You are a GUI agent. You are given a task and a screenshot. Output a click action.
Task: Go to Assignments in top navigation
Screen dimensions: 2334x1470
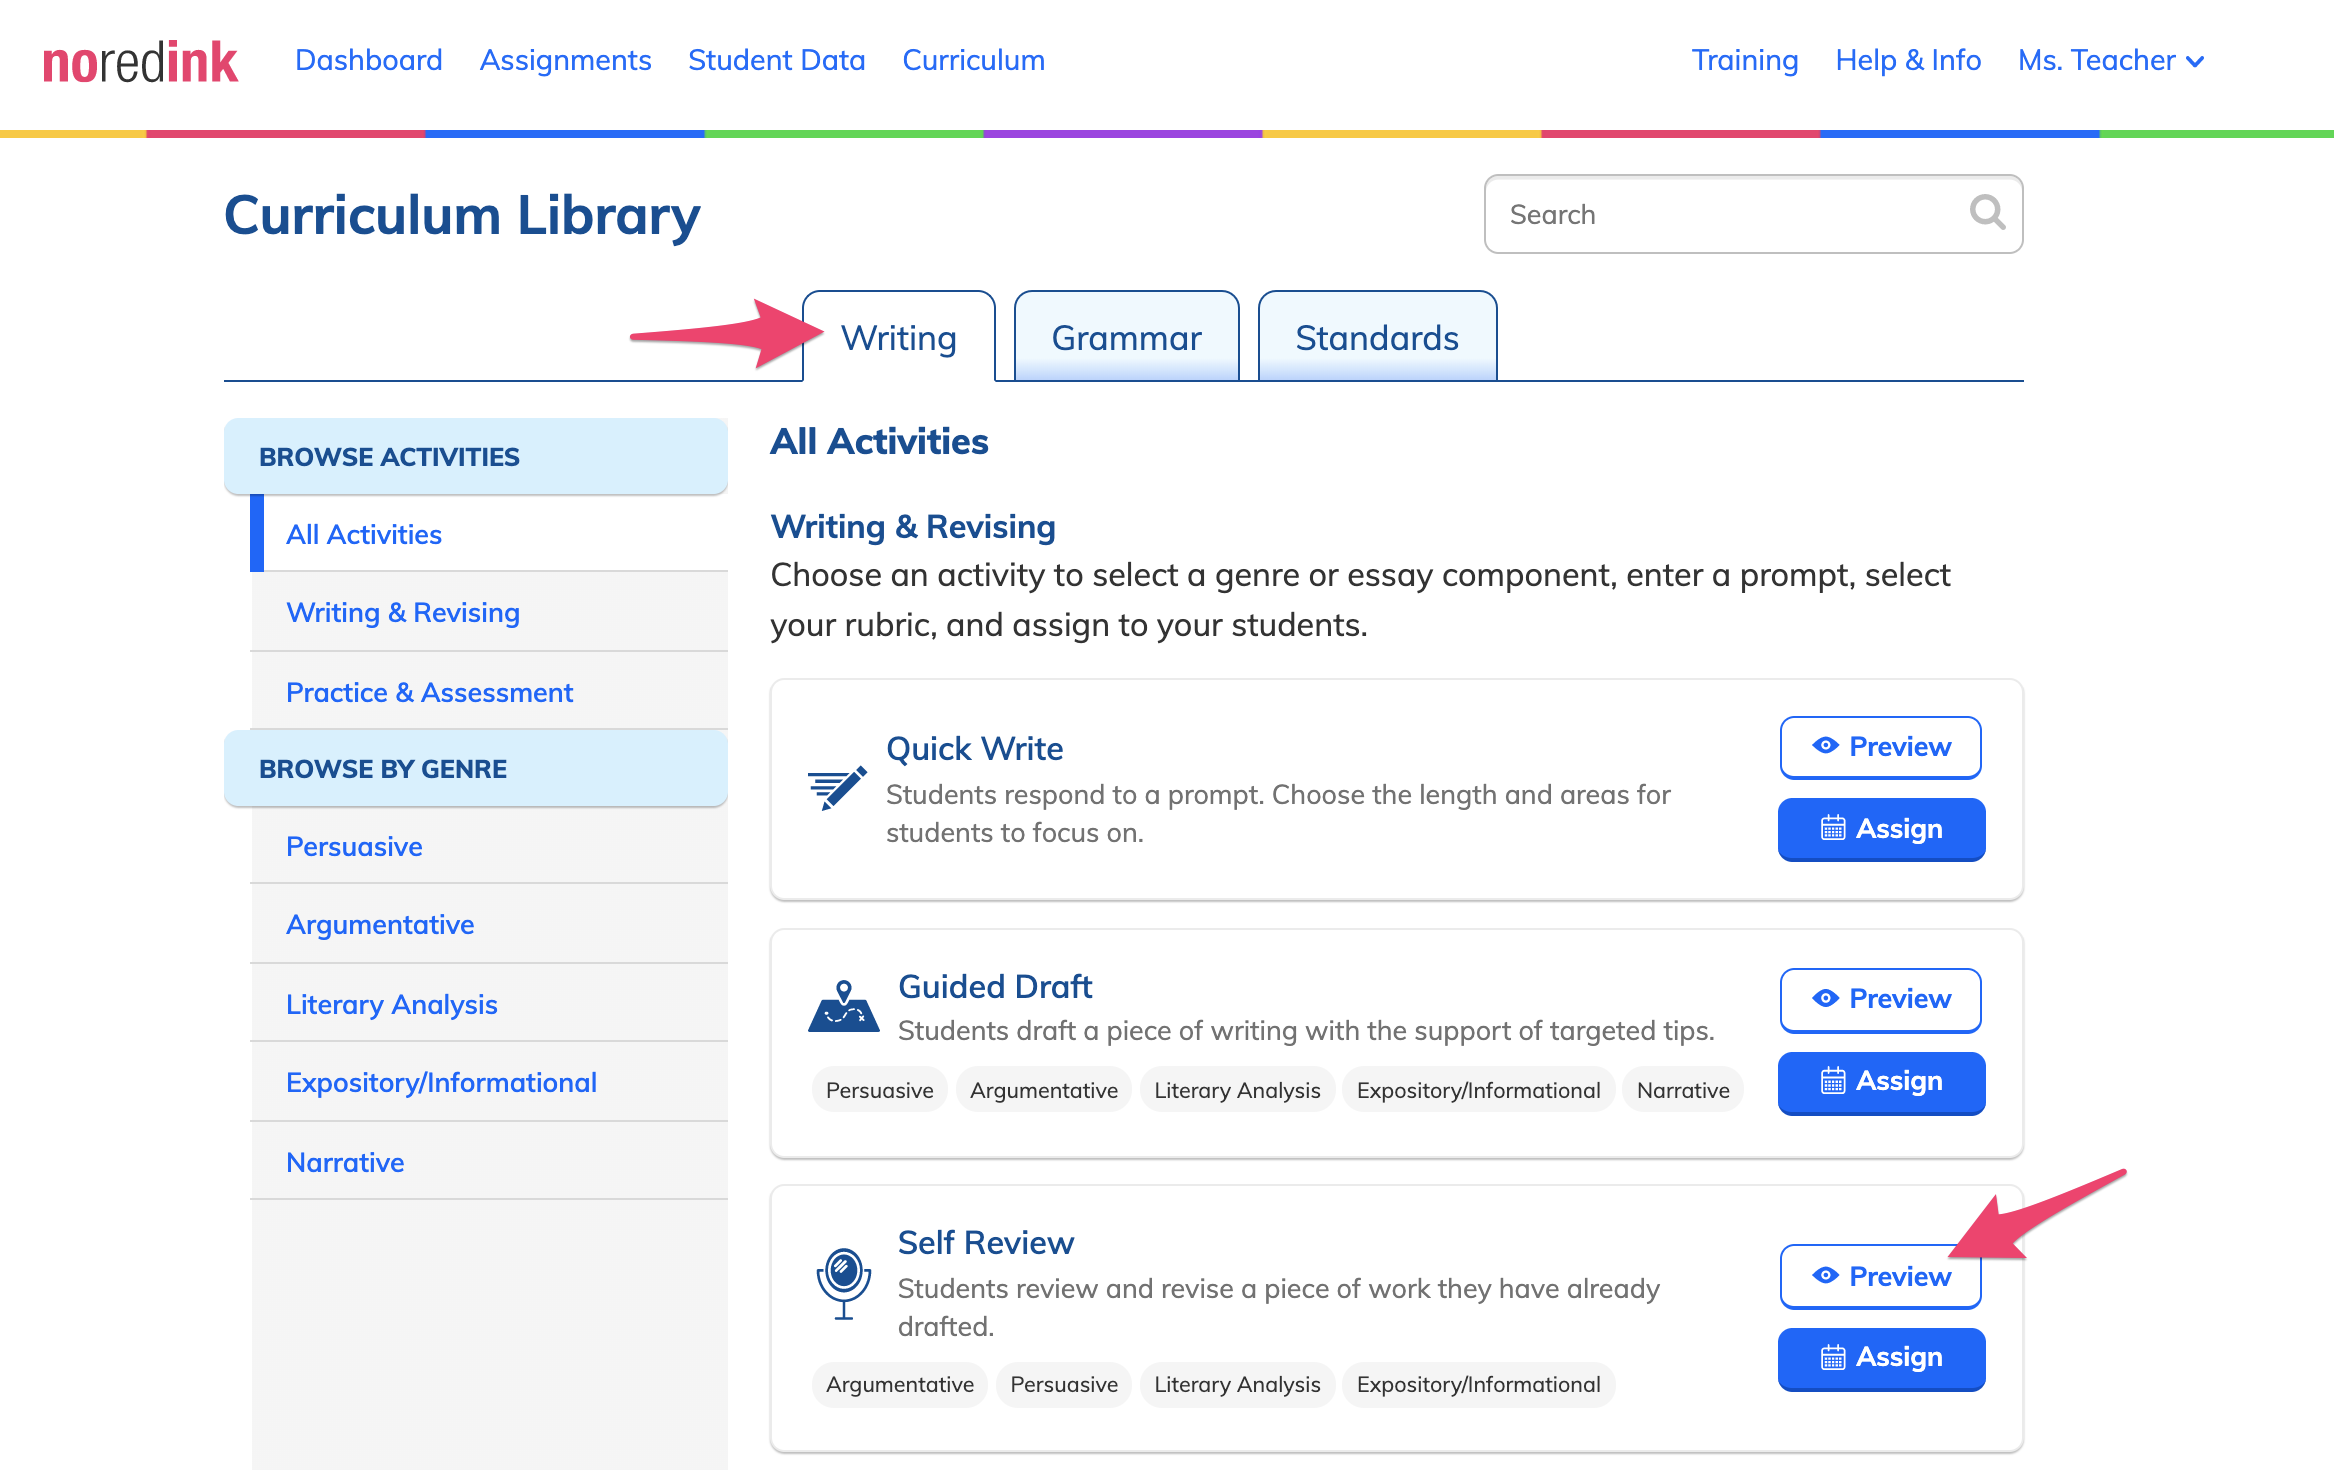coord(565,60)
